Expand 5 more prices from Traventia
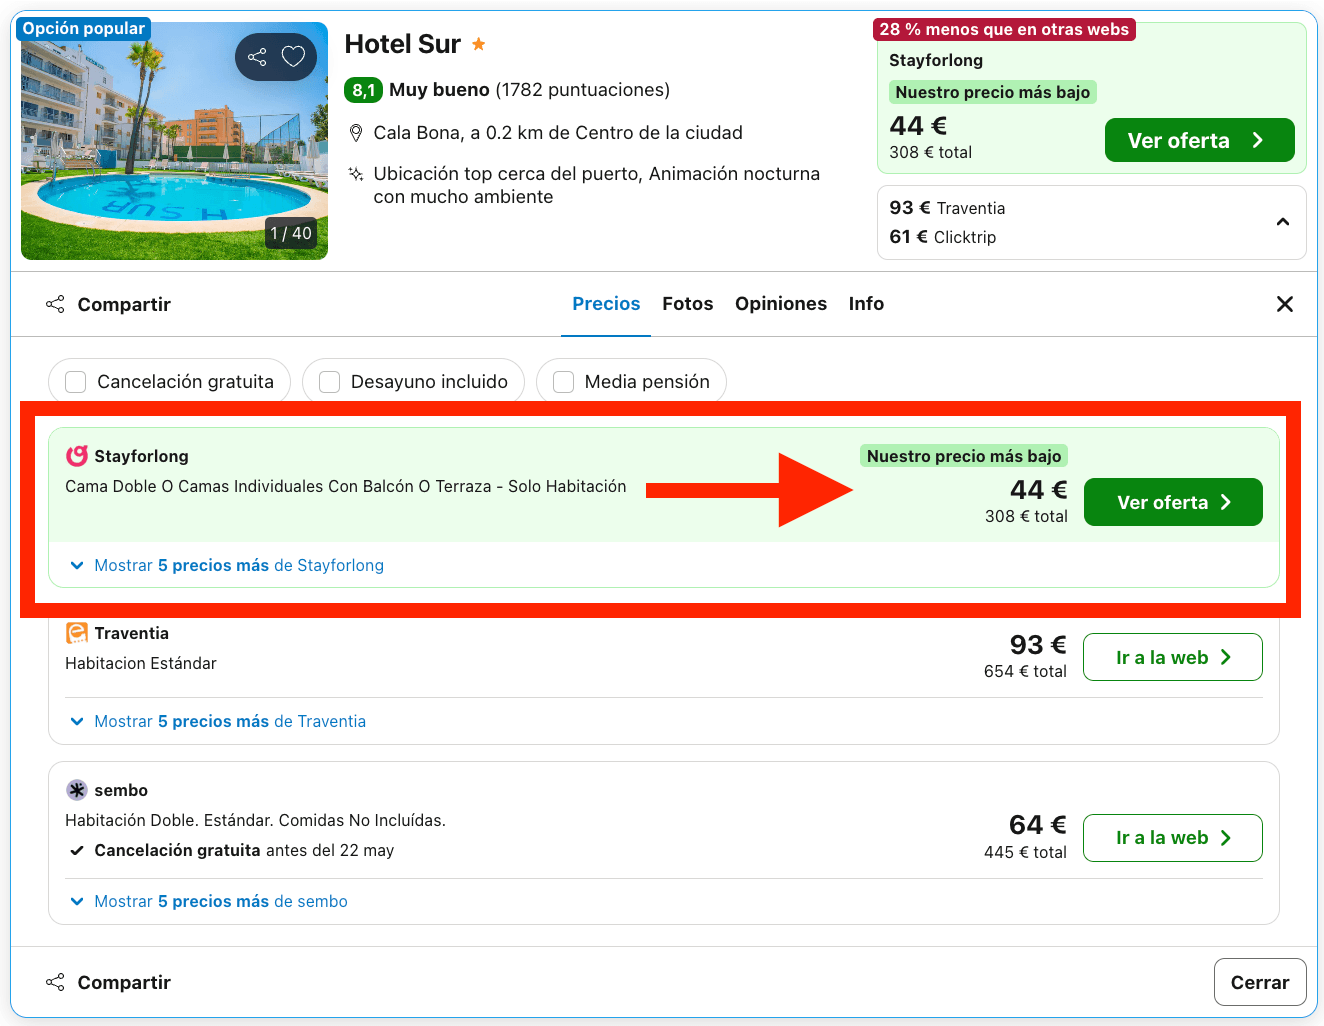This screenshot has height=1026, width=1324. pyautogui.click(x=217, y=722)
